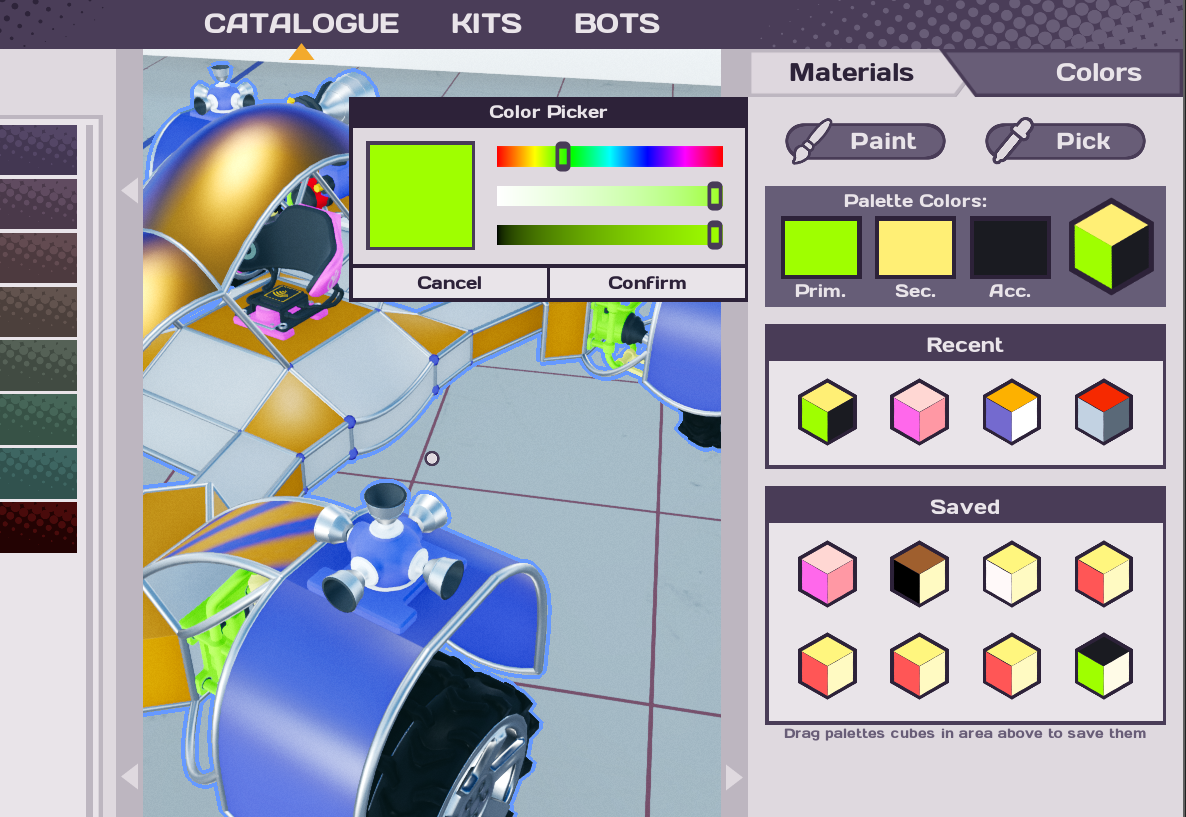Open the CATALOGUE menu

301,23
